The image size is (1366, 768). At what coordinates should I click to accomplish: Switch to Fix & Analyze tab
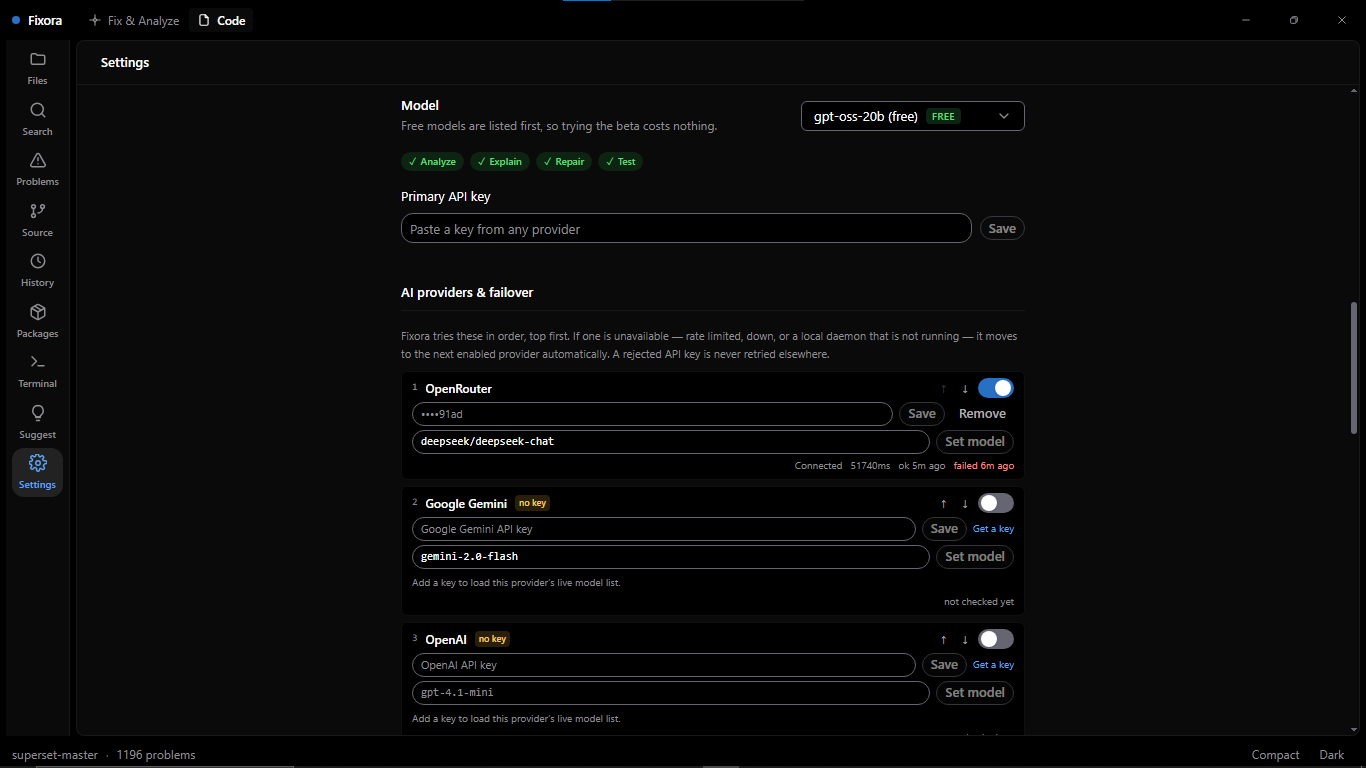pyautogui.click(x=135, y=20)
